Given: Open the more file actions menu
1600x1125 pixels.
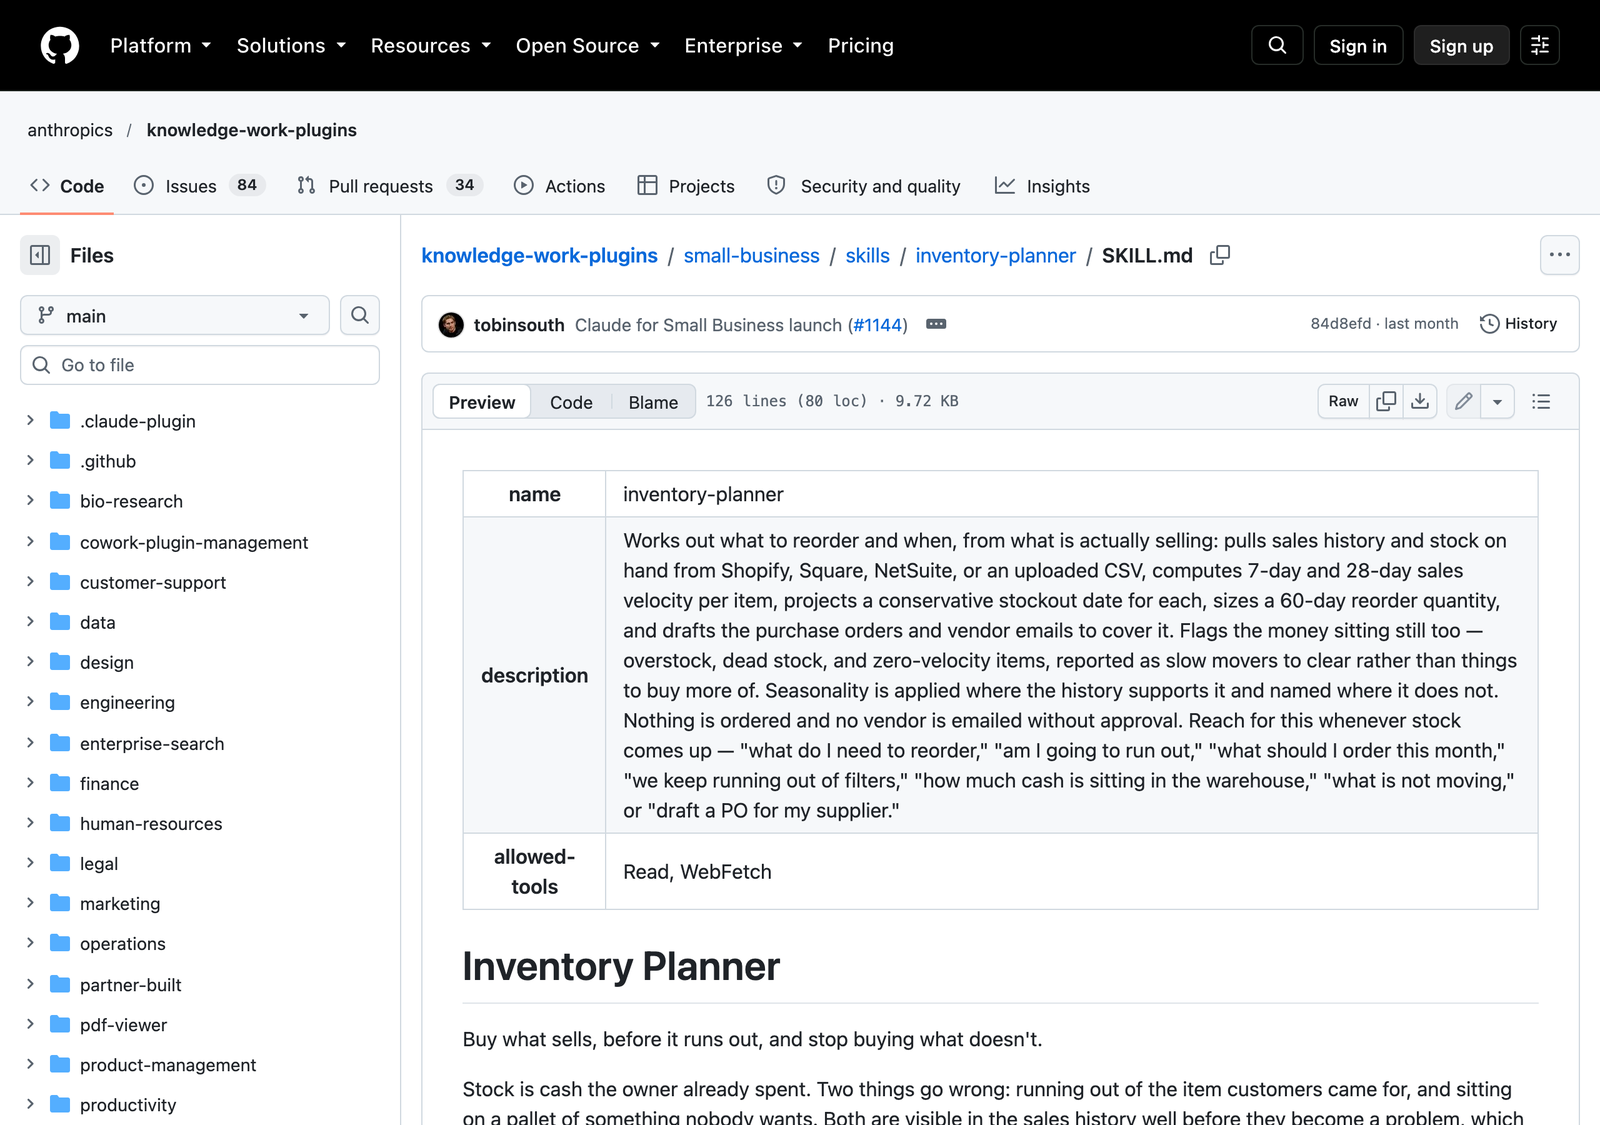Looking at the screenshot, I should [x=1560, y=255].
